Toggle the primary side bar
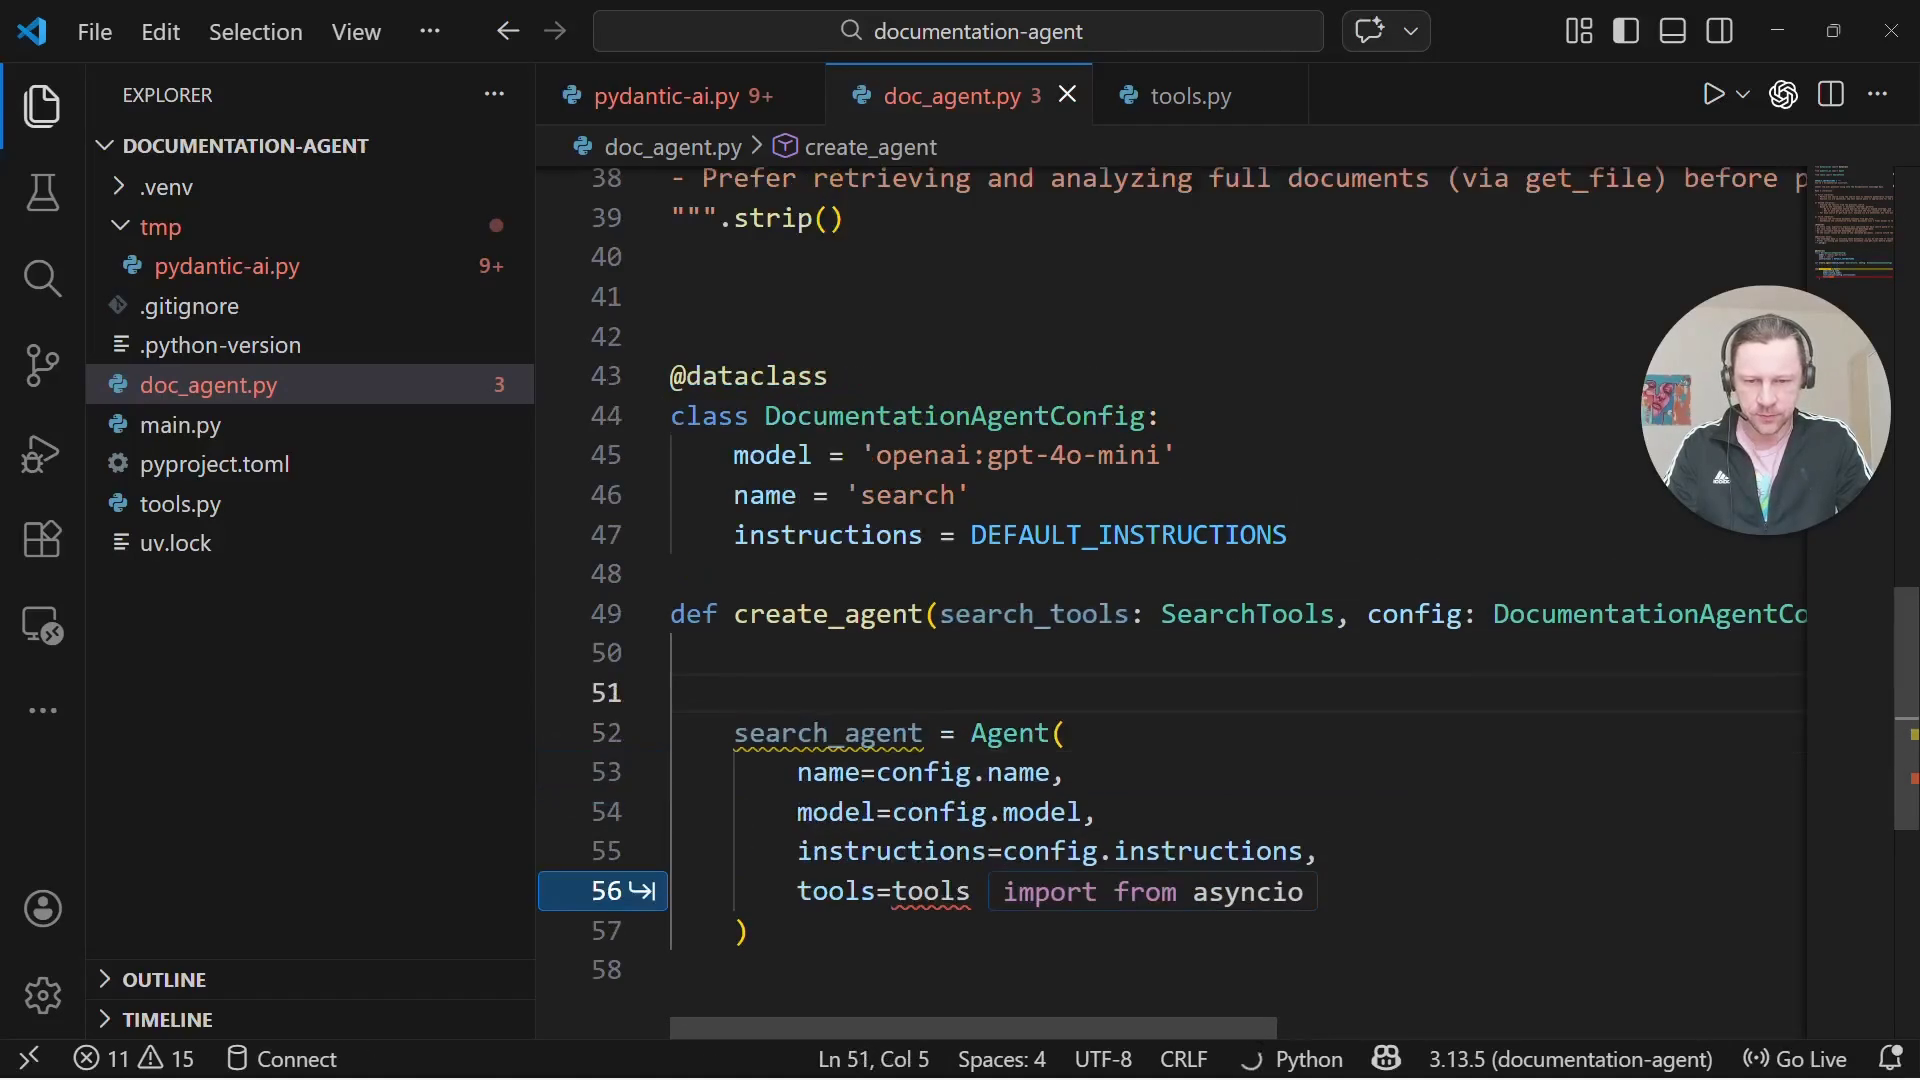This screenshot has width=1920, height=1080. pyautogui.click(x=1626, y=31)
